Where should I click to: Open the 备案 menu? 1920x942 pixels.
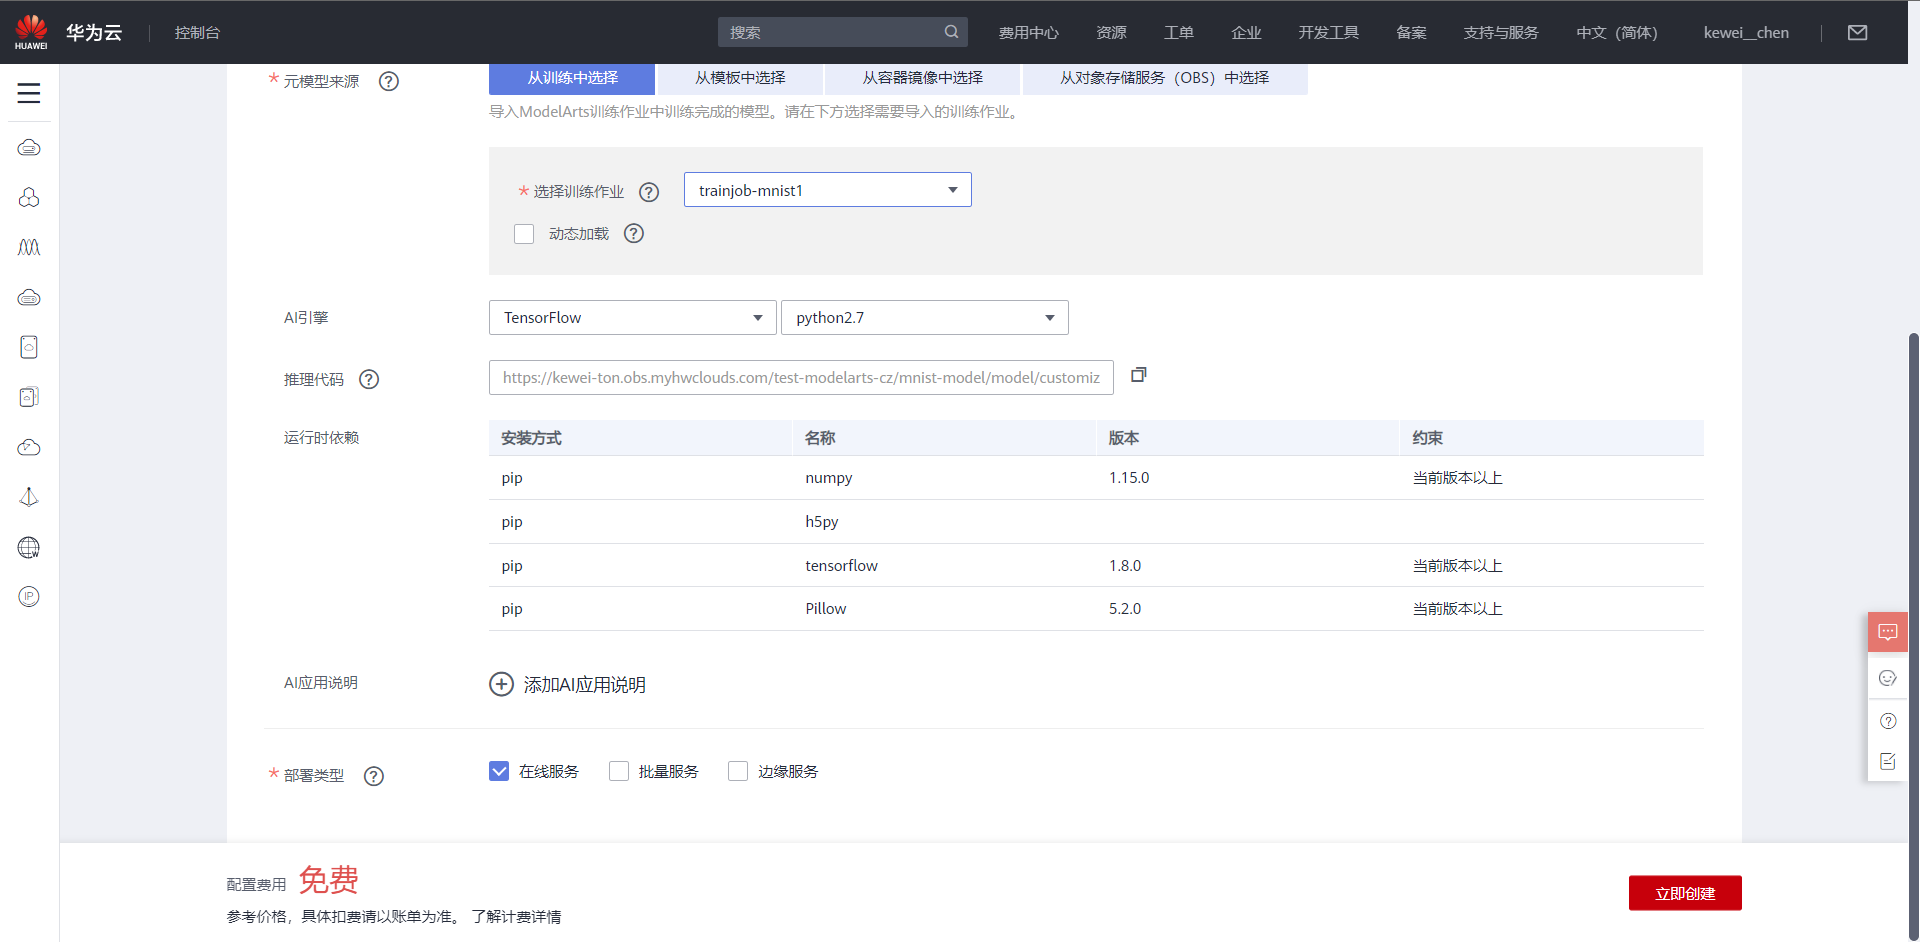(1411, 32)
